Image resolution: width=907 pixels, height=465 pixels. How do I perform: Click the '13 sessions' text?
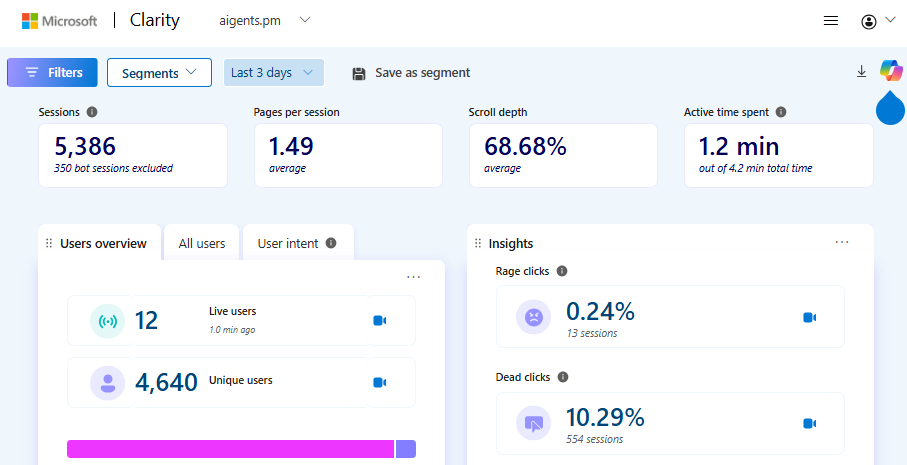592,334
